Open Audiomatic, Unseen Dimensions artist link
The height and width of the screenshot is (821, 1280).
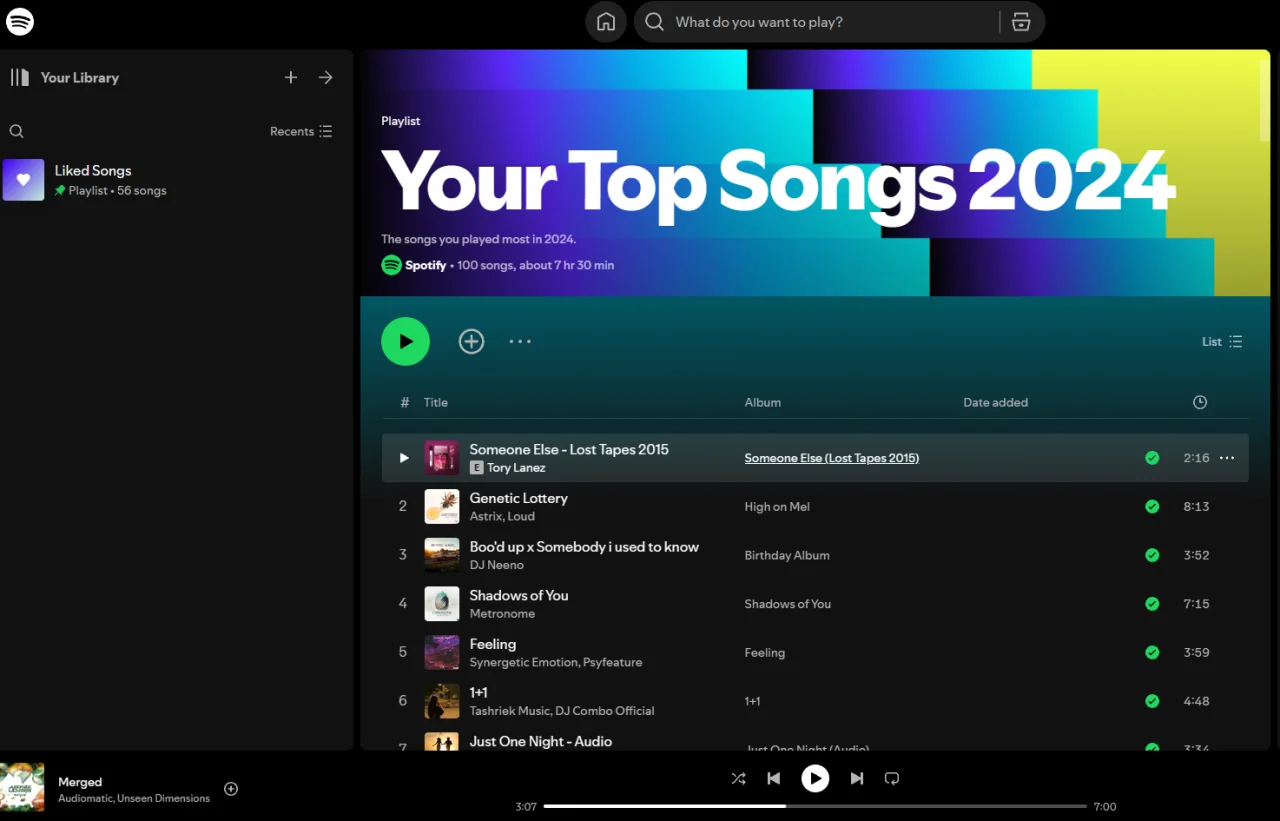pos(134,798)
